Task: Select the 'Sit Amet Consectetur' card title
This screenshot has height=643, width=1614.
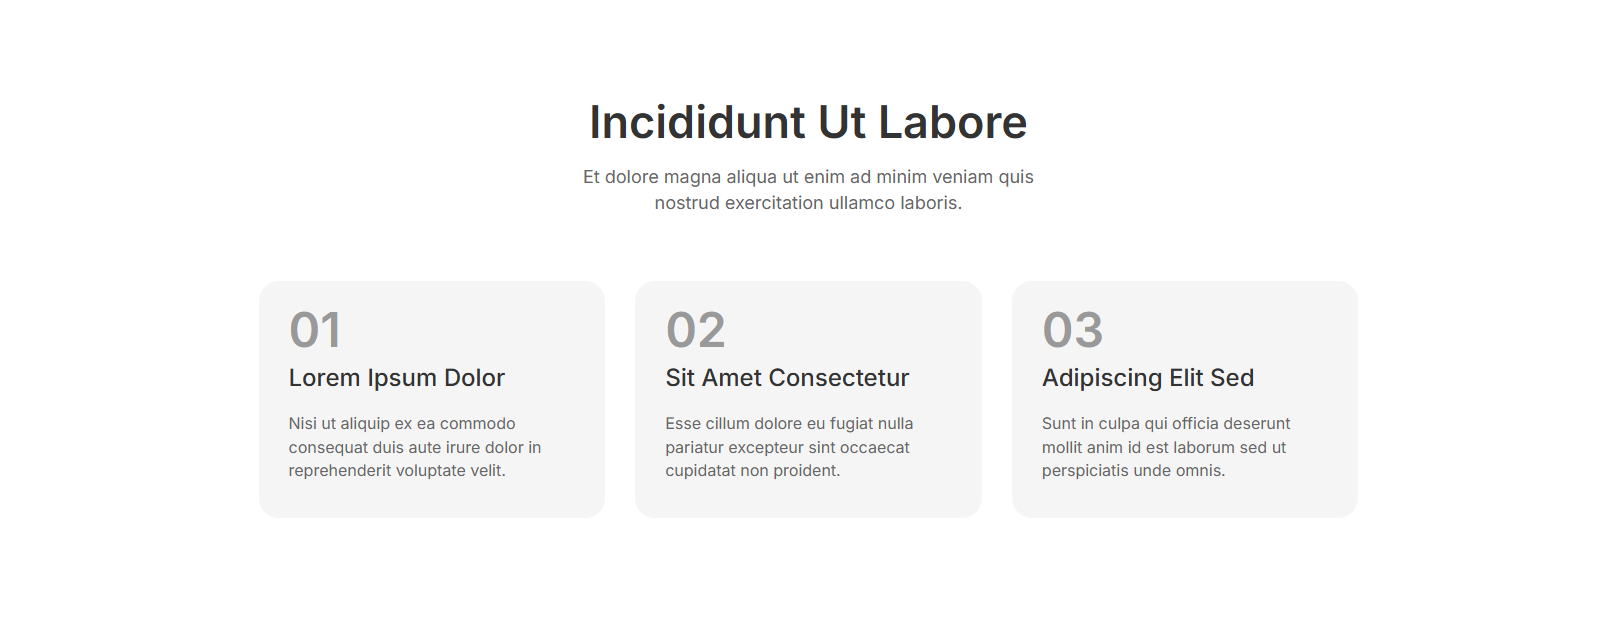Action: [x=787, y=378]
